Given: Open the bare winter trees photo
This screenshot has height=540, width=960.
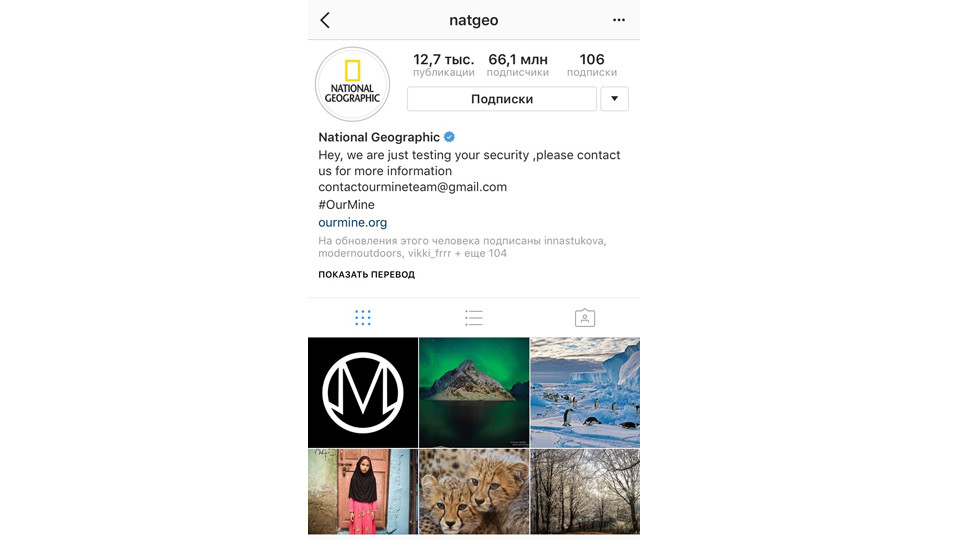Looking at the screenshot, I should [x=585, y=492].
